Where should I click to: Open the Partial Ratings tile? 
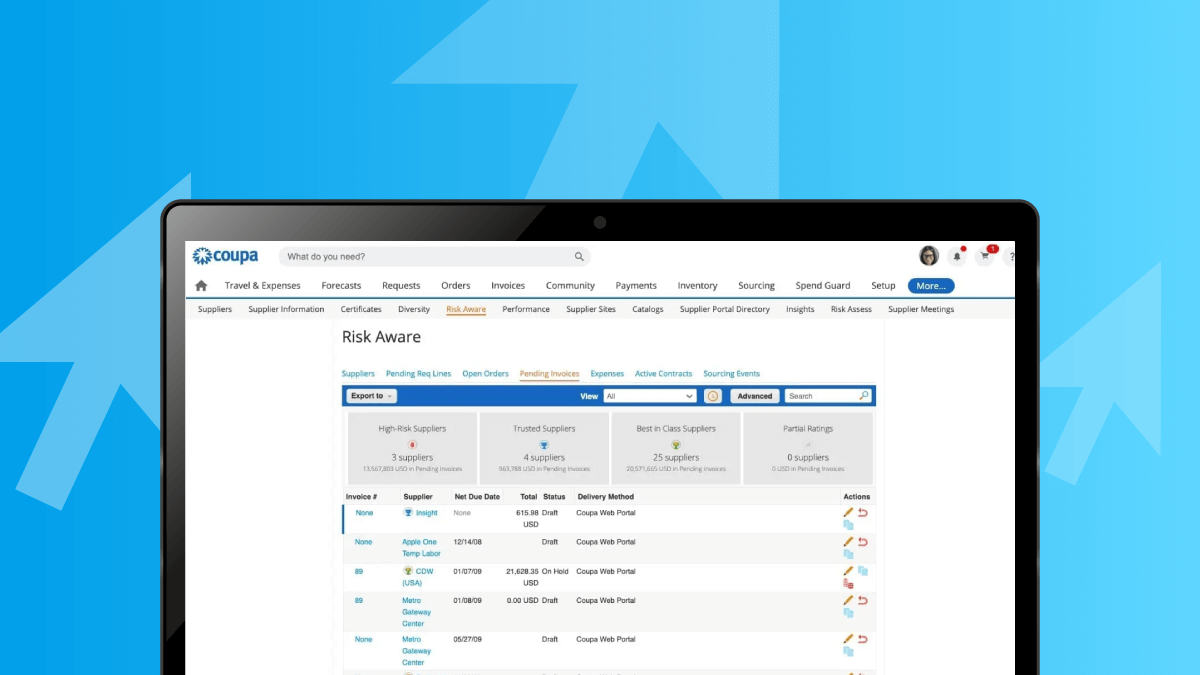[x=808, y=448]
